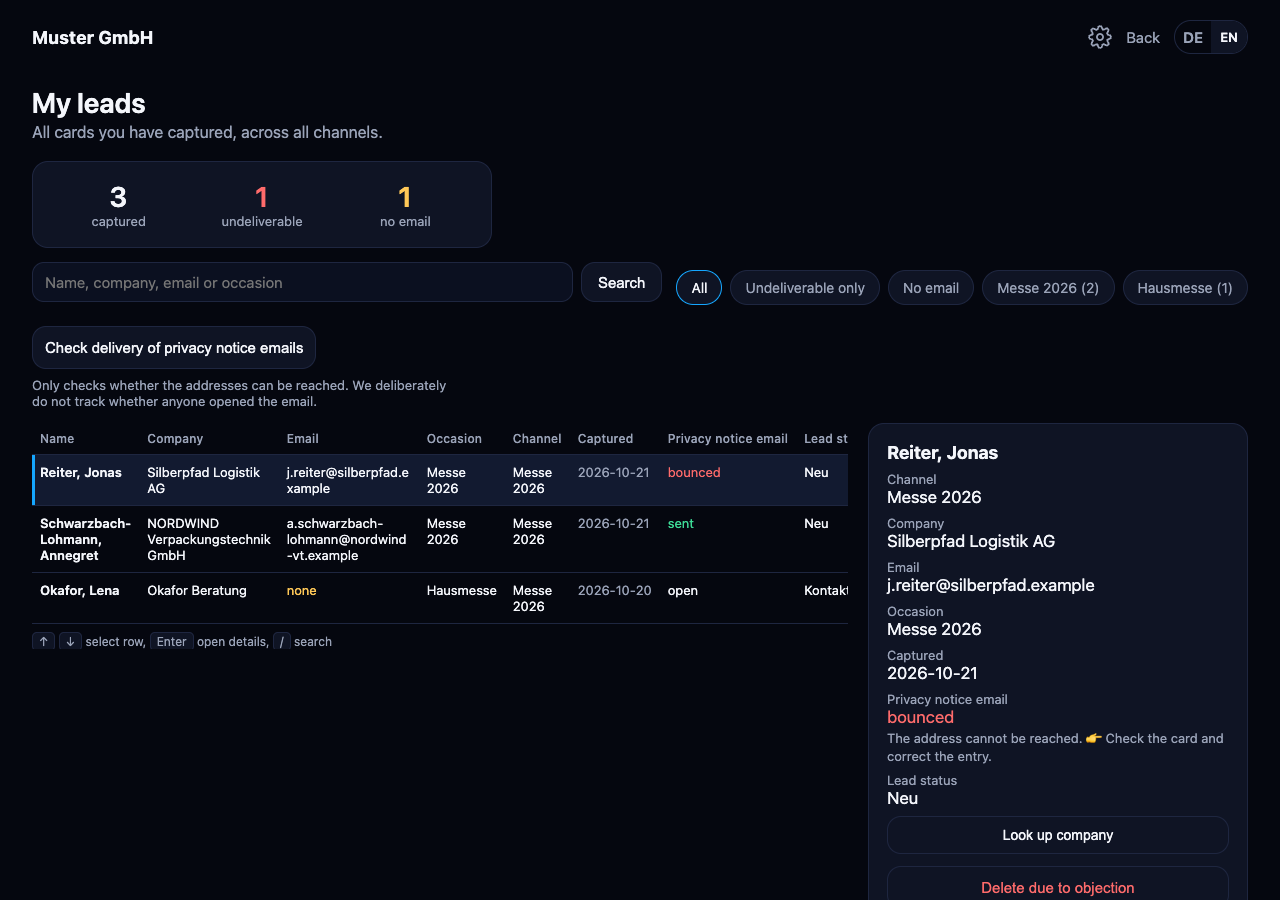Click j.reiter@silberpfad.example in the table
The width and height of the screenshot is (1280, 900).
[348, 480]
